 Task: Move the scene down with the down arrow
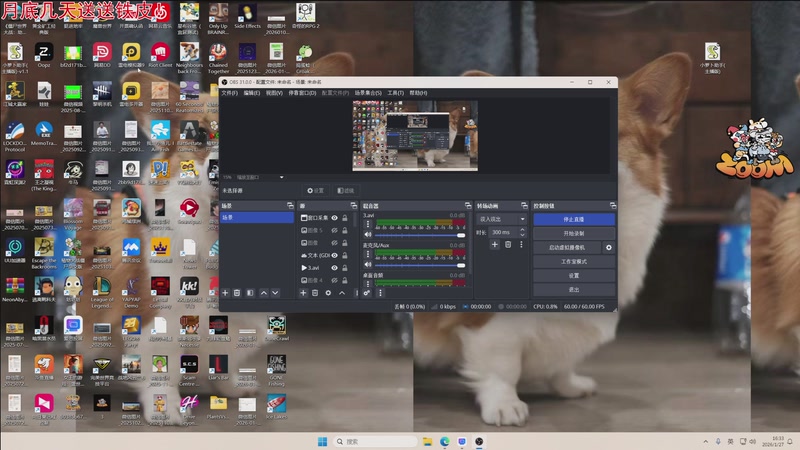pyautogui.click(x=275, y=293)
